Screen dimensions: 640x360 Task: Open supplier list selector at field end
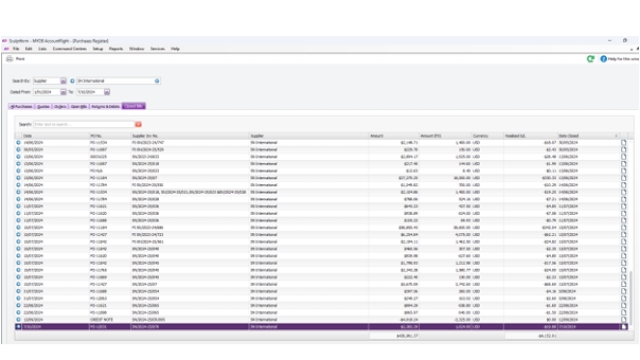click(157, 81)
